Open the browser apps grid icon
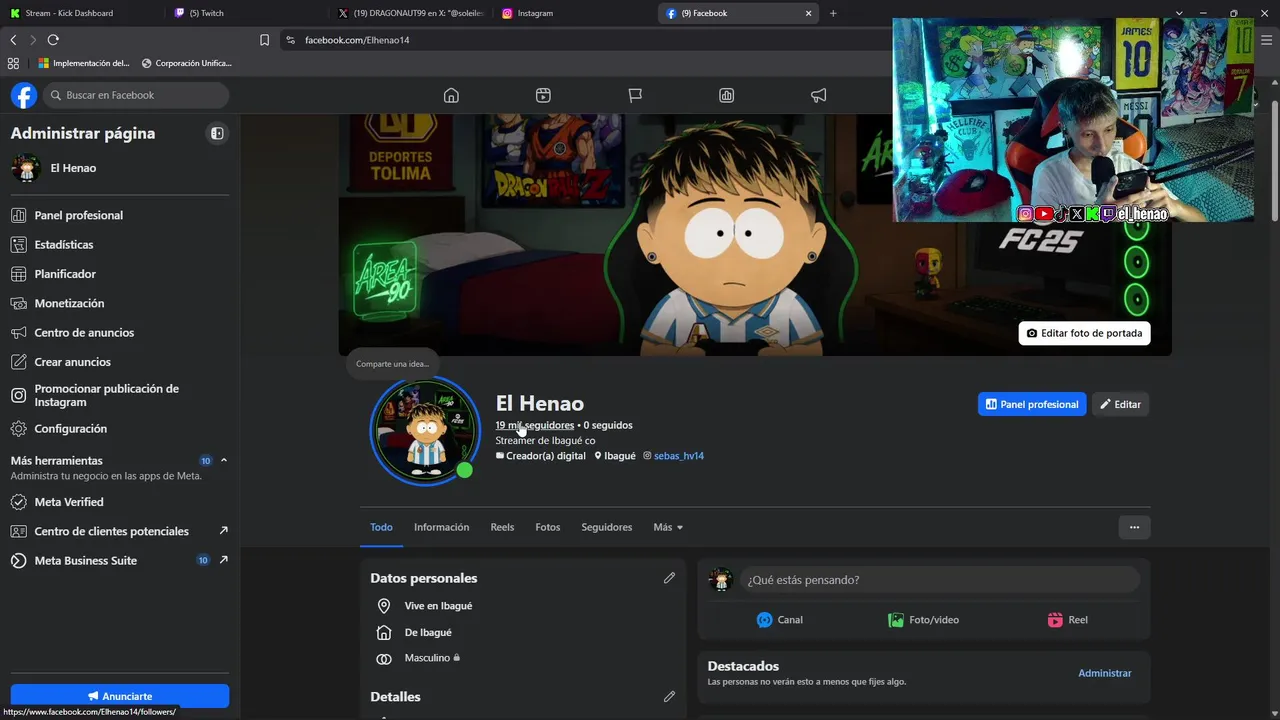Image resolution: width=1280 pixels, height=720 pixels. coord(13,63)
